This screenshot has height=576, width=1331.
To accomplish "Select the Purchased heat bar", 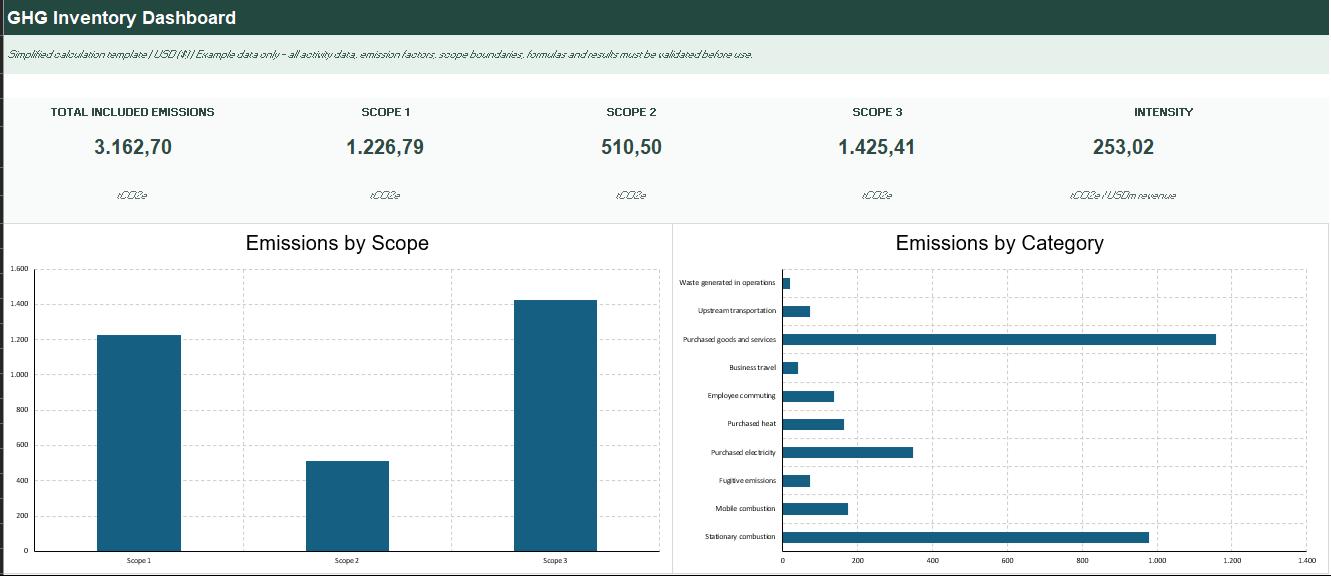I will pos(813,424).
